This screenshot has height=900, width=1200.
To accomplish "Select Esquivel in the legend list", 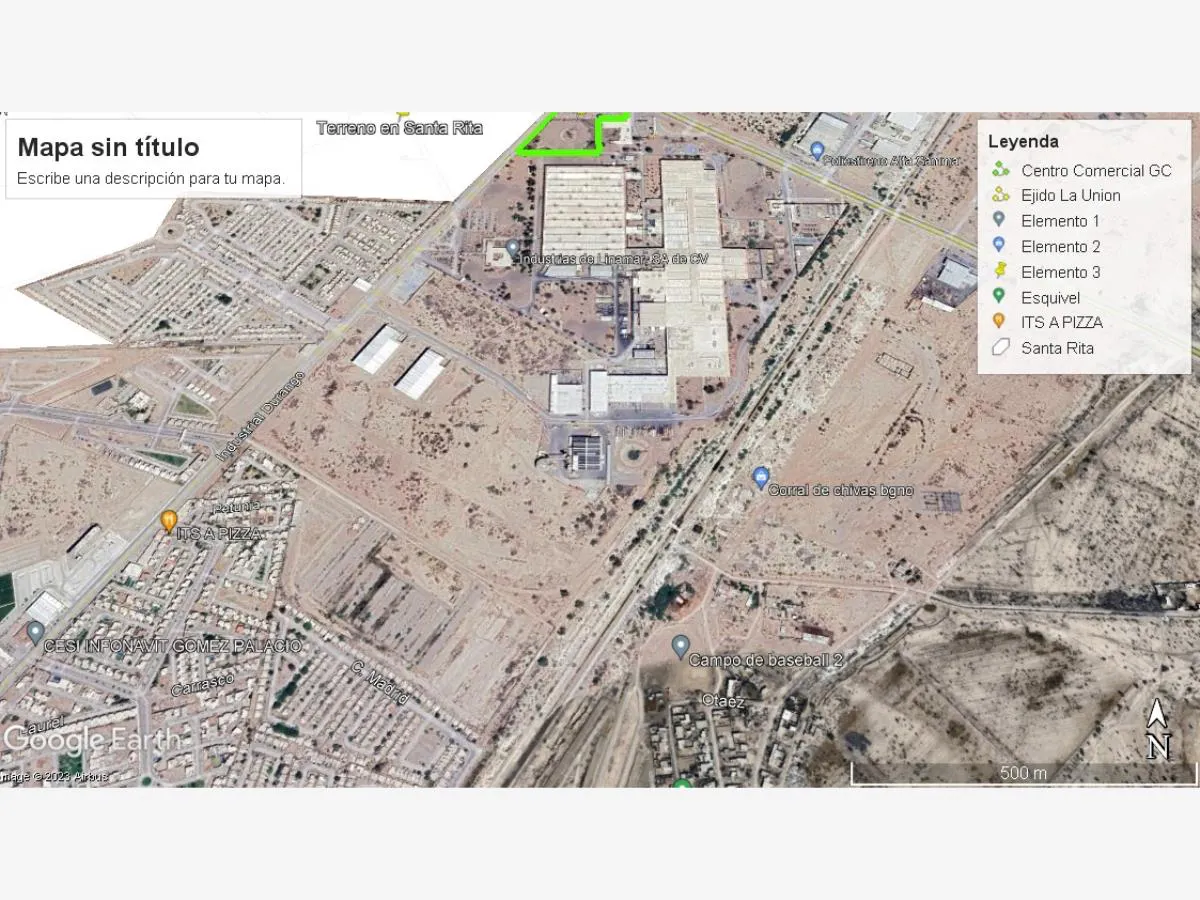I will 1035,297.
